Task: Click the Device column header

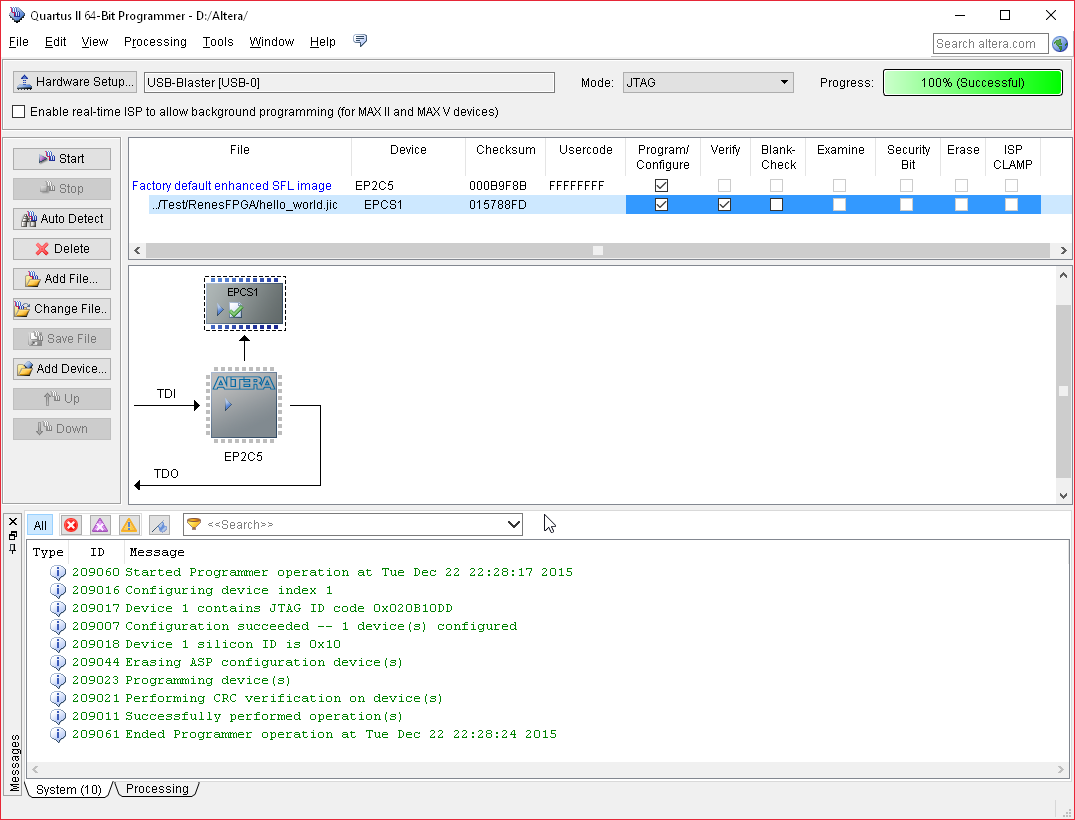Action: point(409,149)
